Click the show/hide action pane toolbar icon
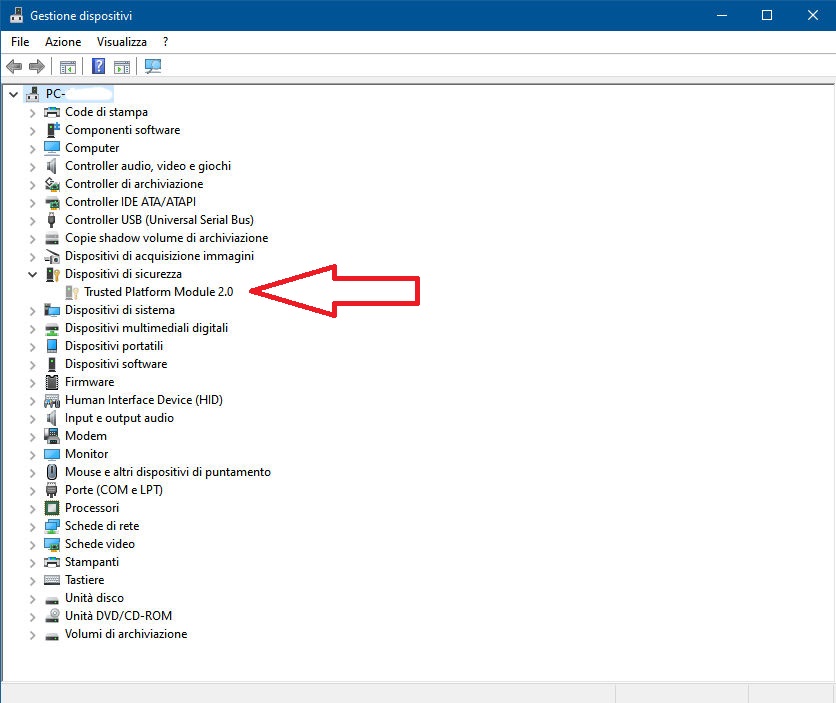The height and width of the screenshot is (703, 836). [122, 67]
